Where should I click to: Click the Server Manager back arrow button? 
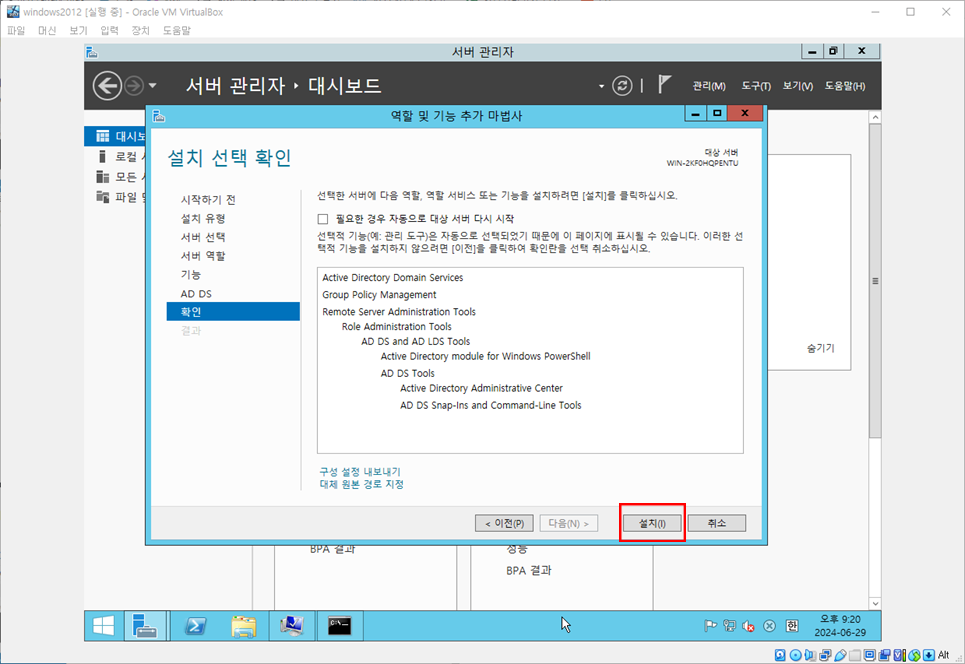(x=107, y=86)
